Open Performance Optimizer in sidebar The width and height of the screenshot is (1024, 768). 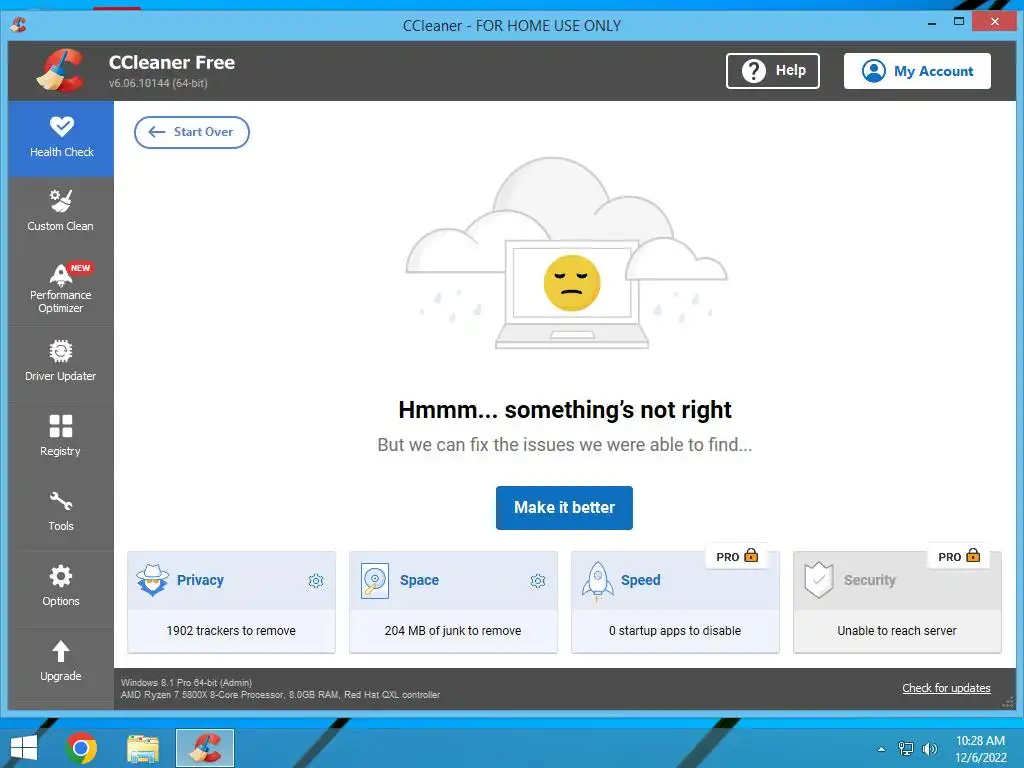(x=61, y=288)
